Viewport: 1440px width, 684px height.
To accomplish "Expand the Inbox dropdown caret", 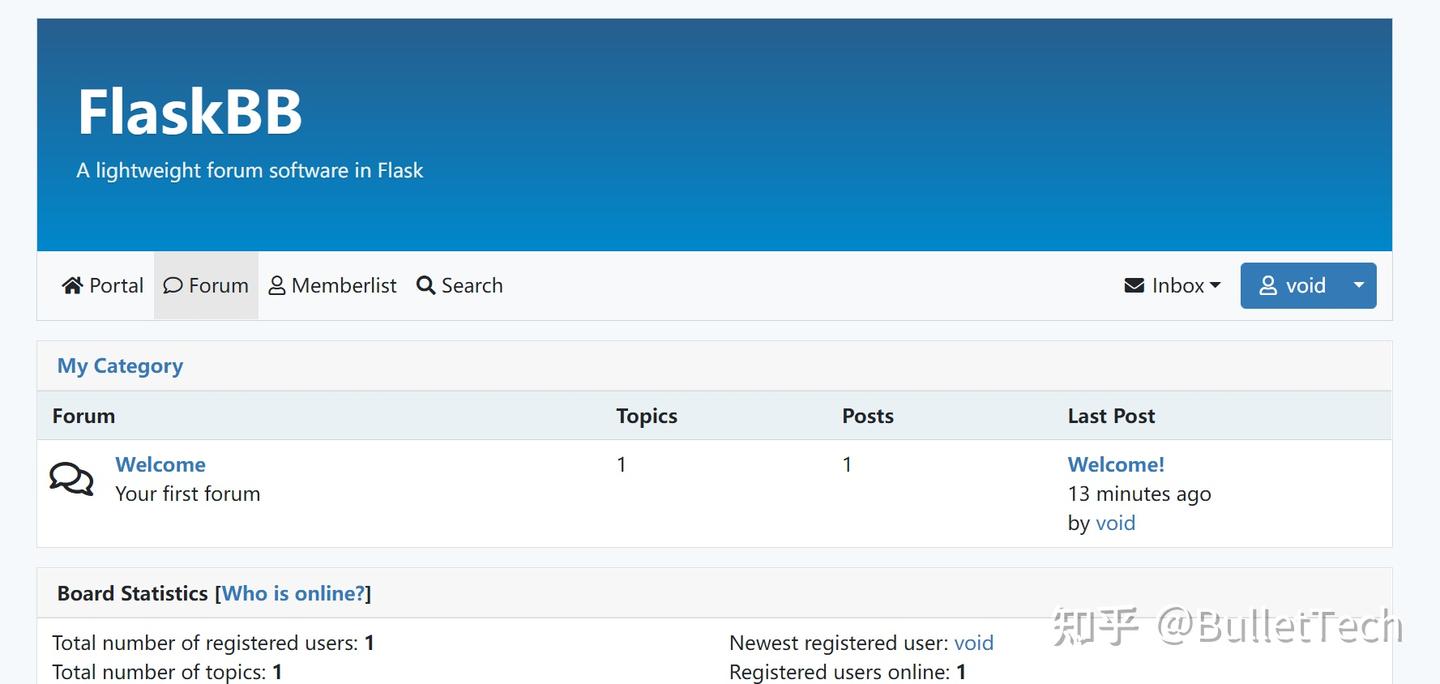I will point(1215,286).
